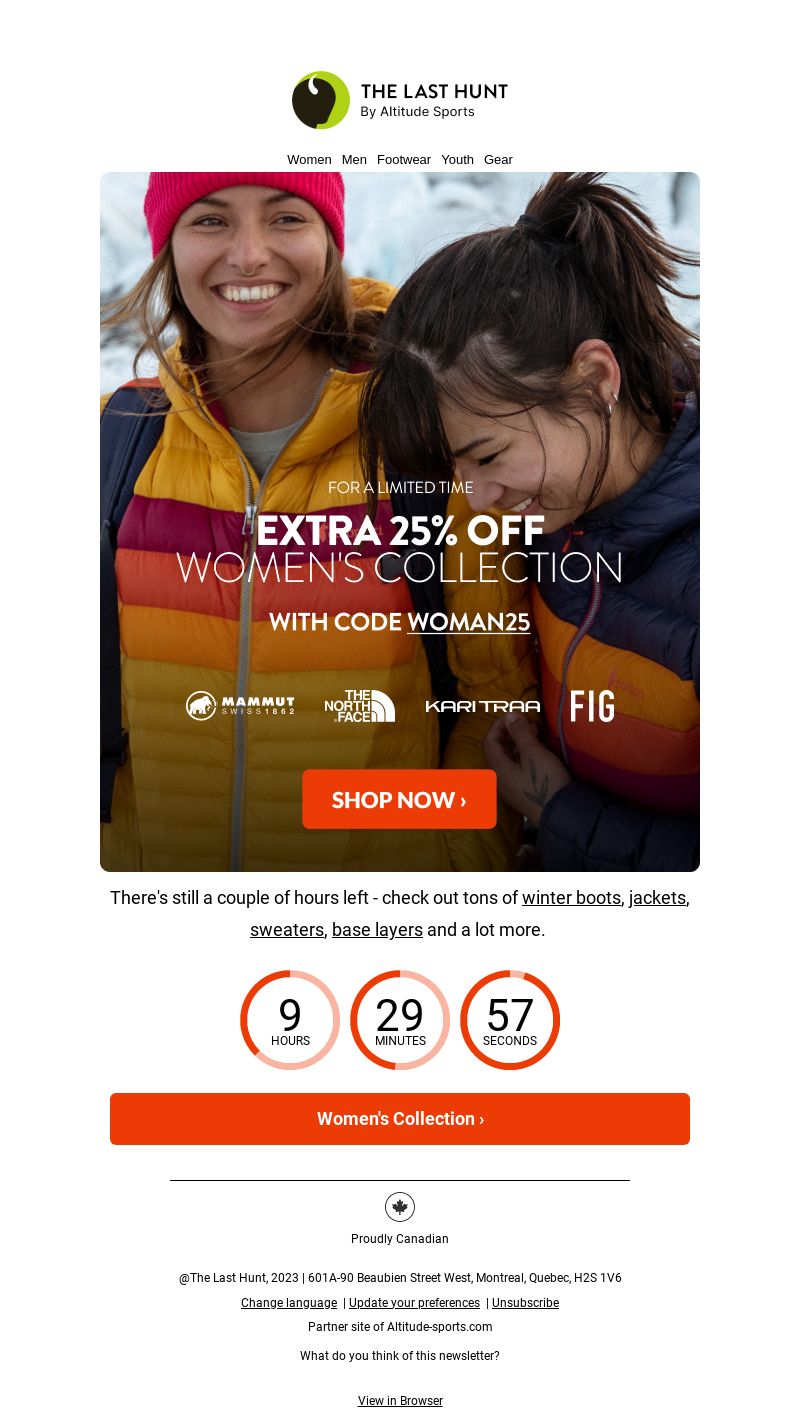Click the hours countdown timer circle

(290, 1020)
